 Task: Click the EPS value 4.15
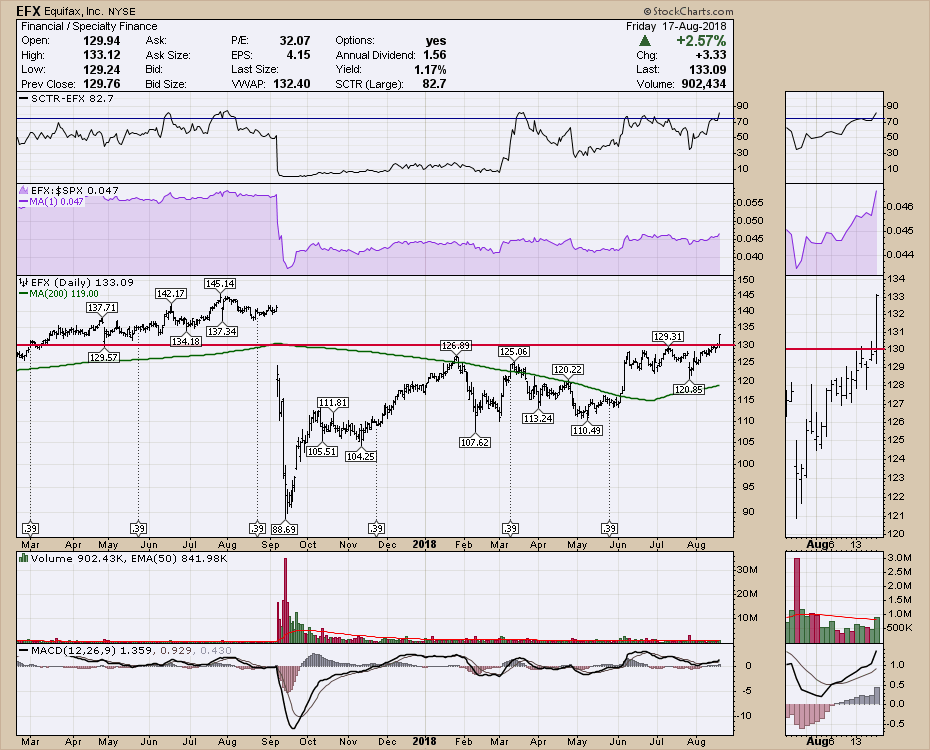tap(298, 55)
